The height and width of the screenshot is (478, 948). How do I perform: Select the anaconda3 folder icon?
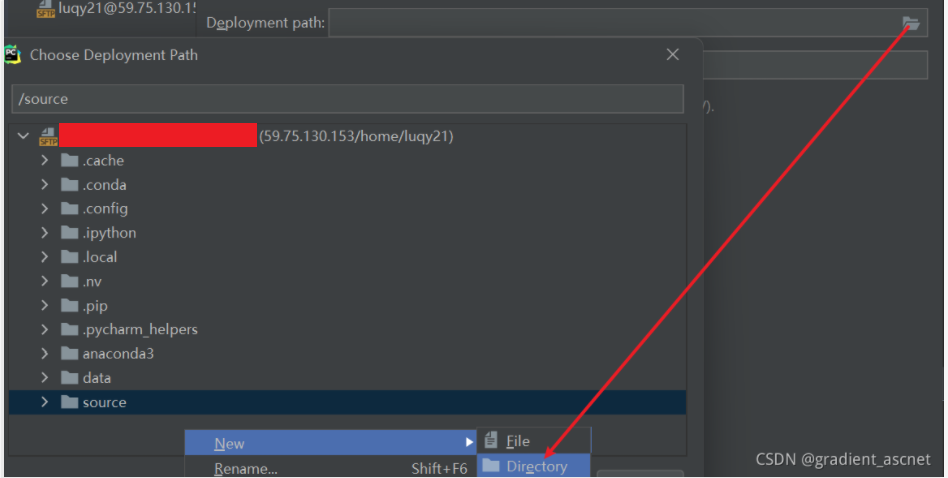click(70, 354)
